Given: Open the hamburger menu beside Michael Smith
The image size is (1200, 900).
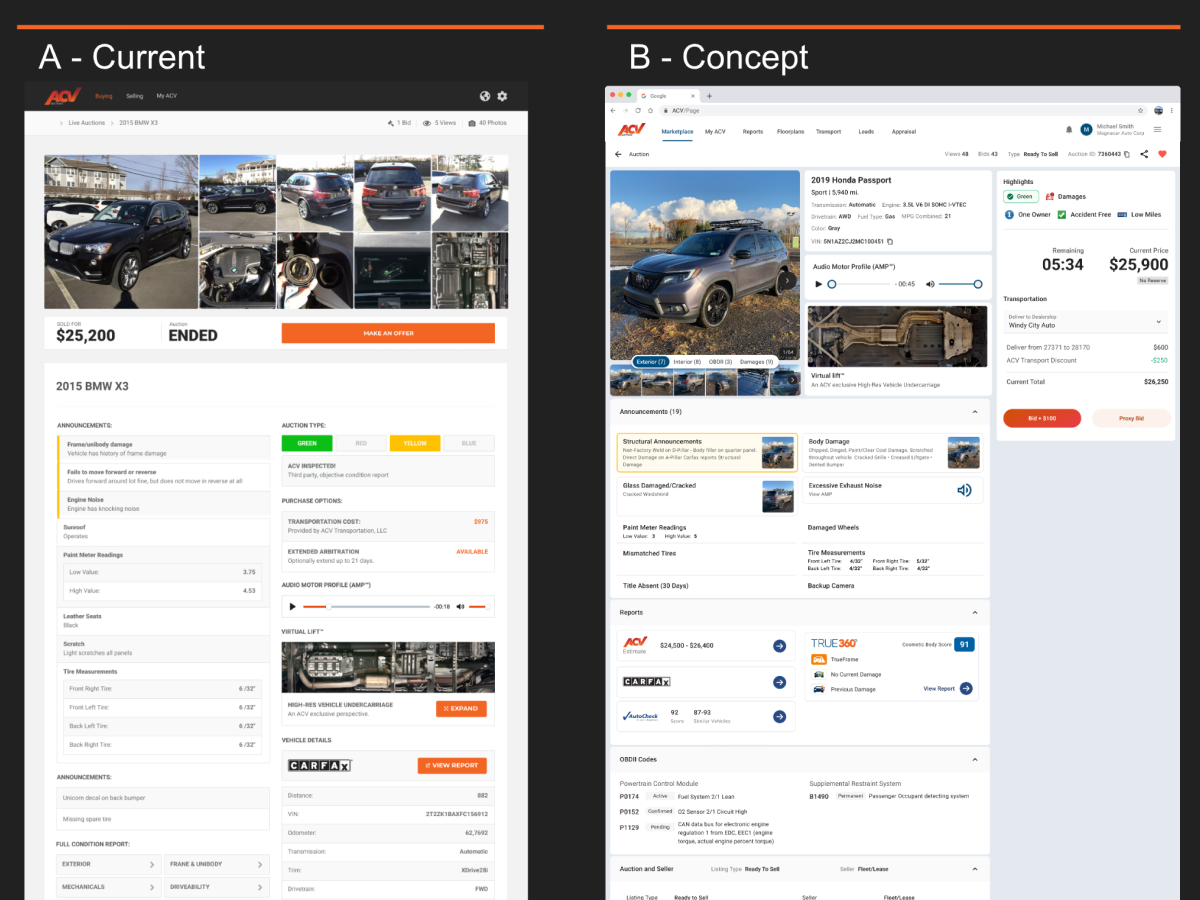Looking at the screenshot, I should click(1158, 131).
